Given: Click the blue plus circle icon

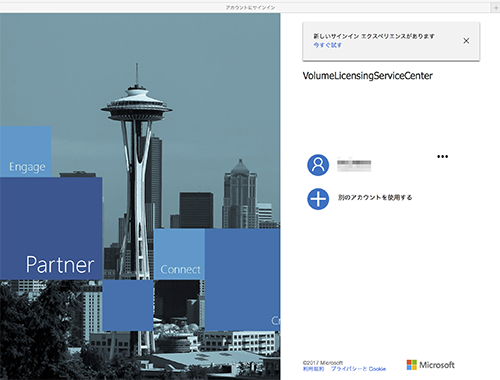Looking at the screenshot, I should 318,199.
